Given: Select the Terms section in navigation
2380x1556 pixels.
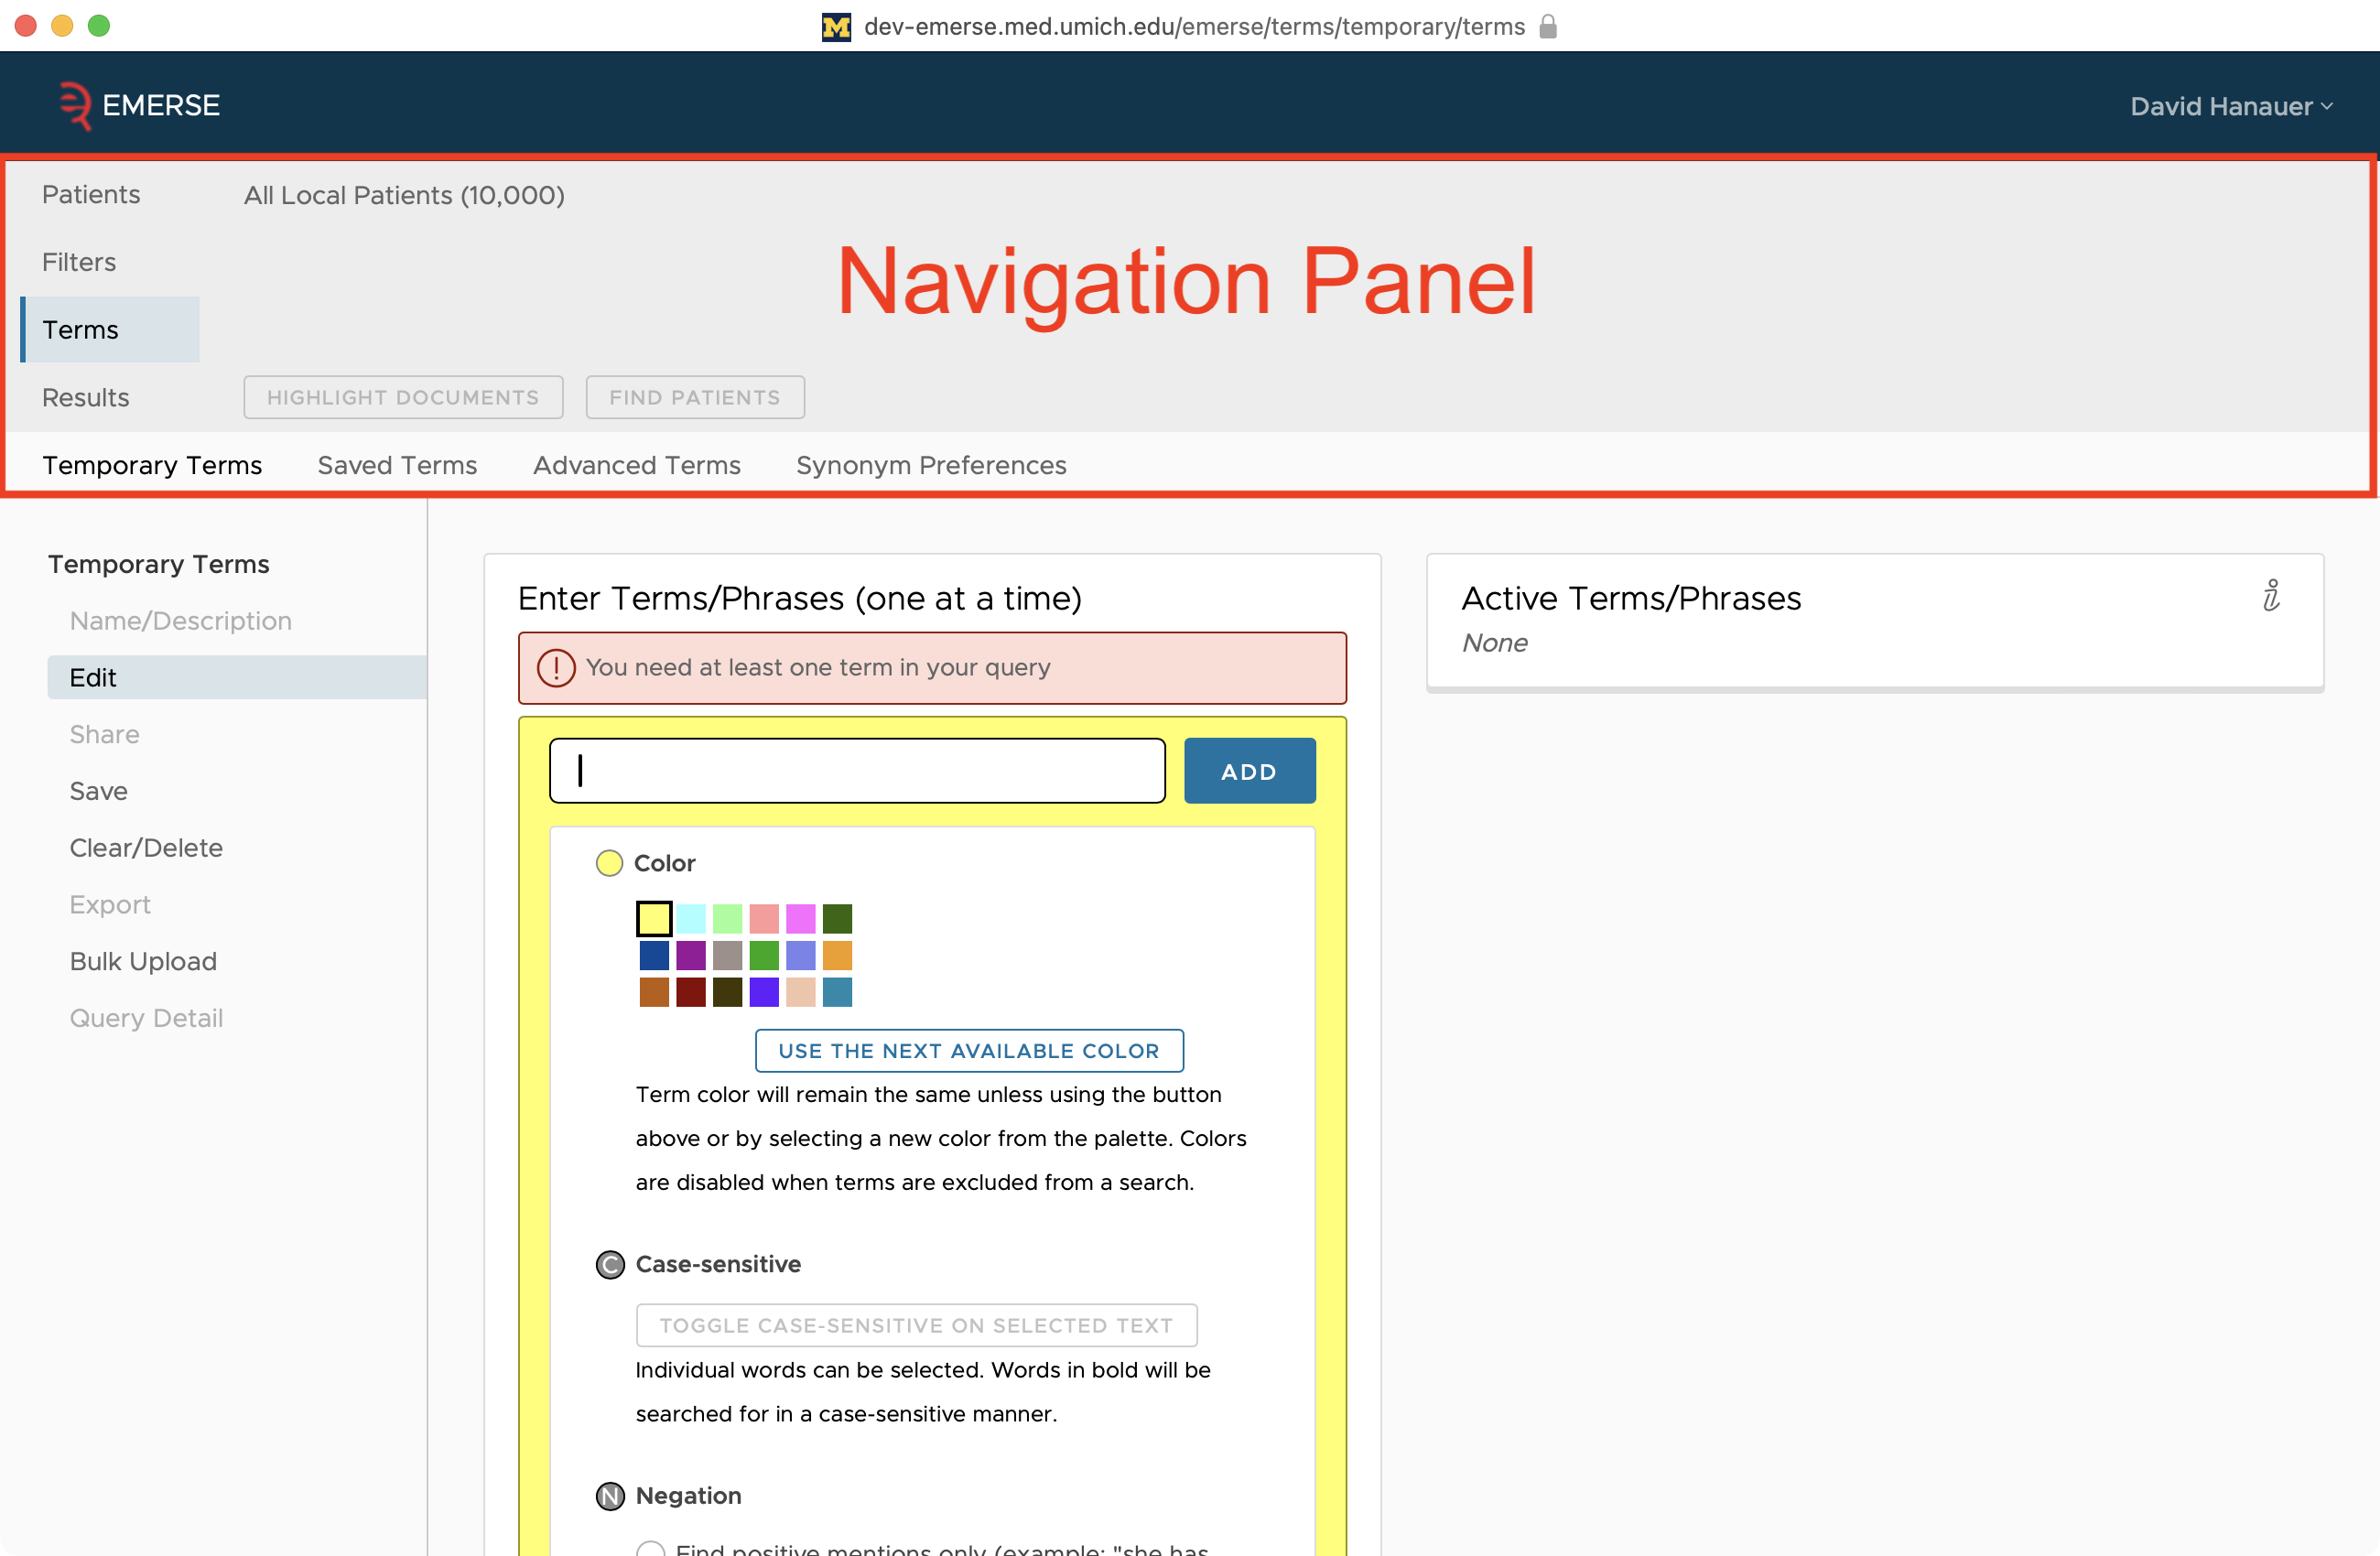Looking at the screenshot, I should coord(110,330).
